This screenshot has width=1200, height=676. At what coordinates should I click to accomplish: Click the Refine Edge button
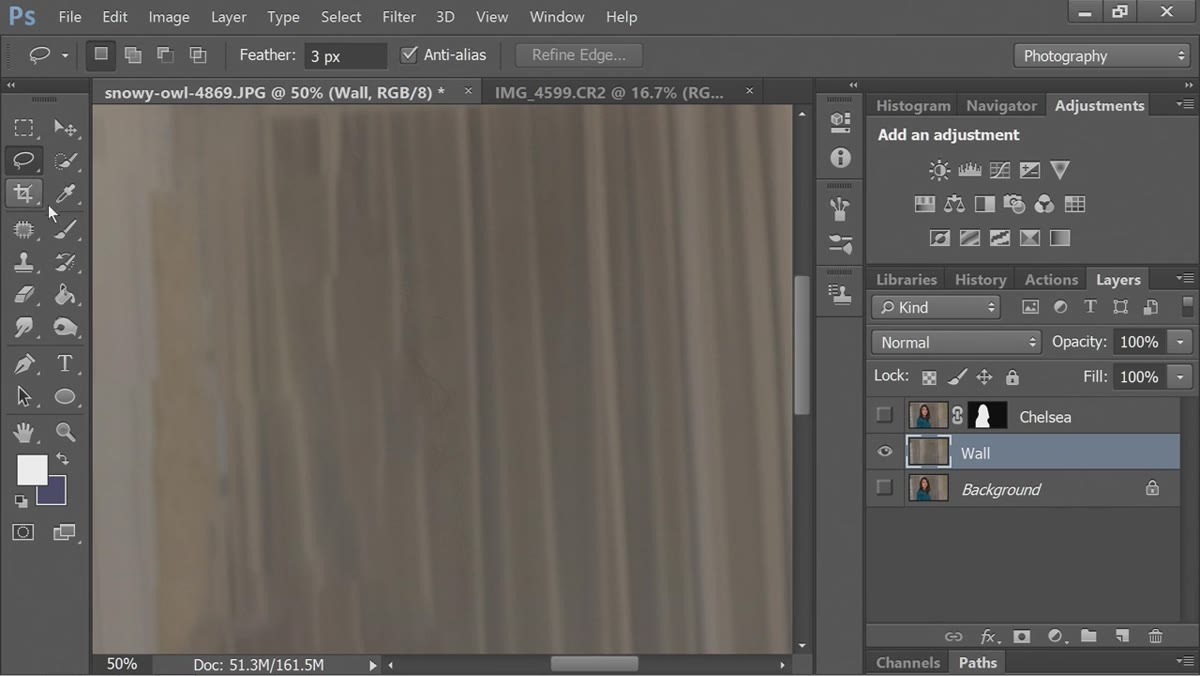(x=579, y=55)
